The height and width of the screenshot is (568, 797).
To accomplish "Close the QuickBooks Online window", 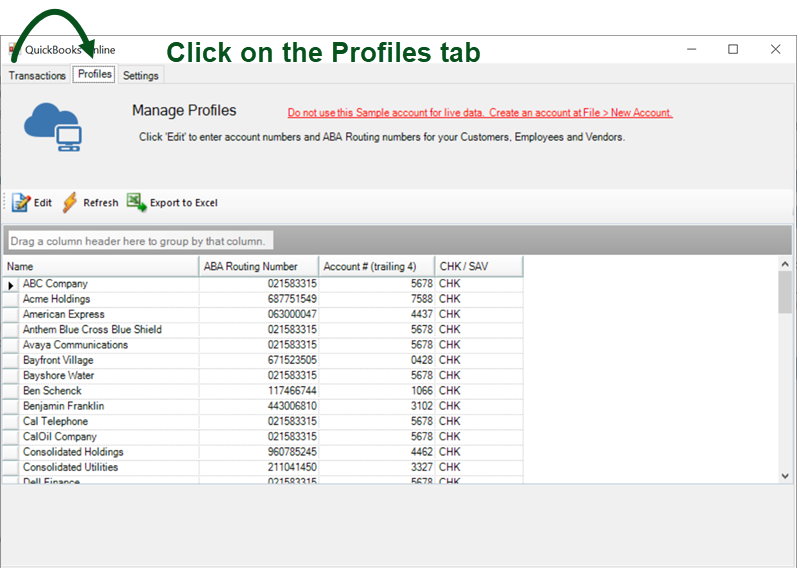I will 775,49.
